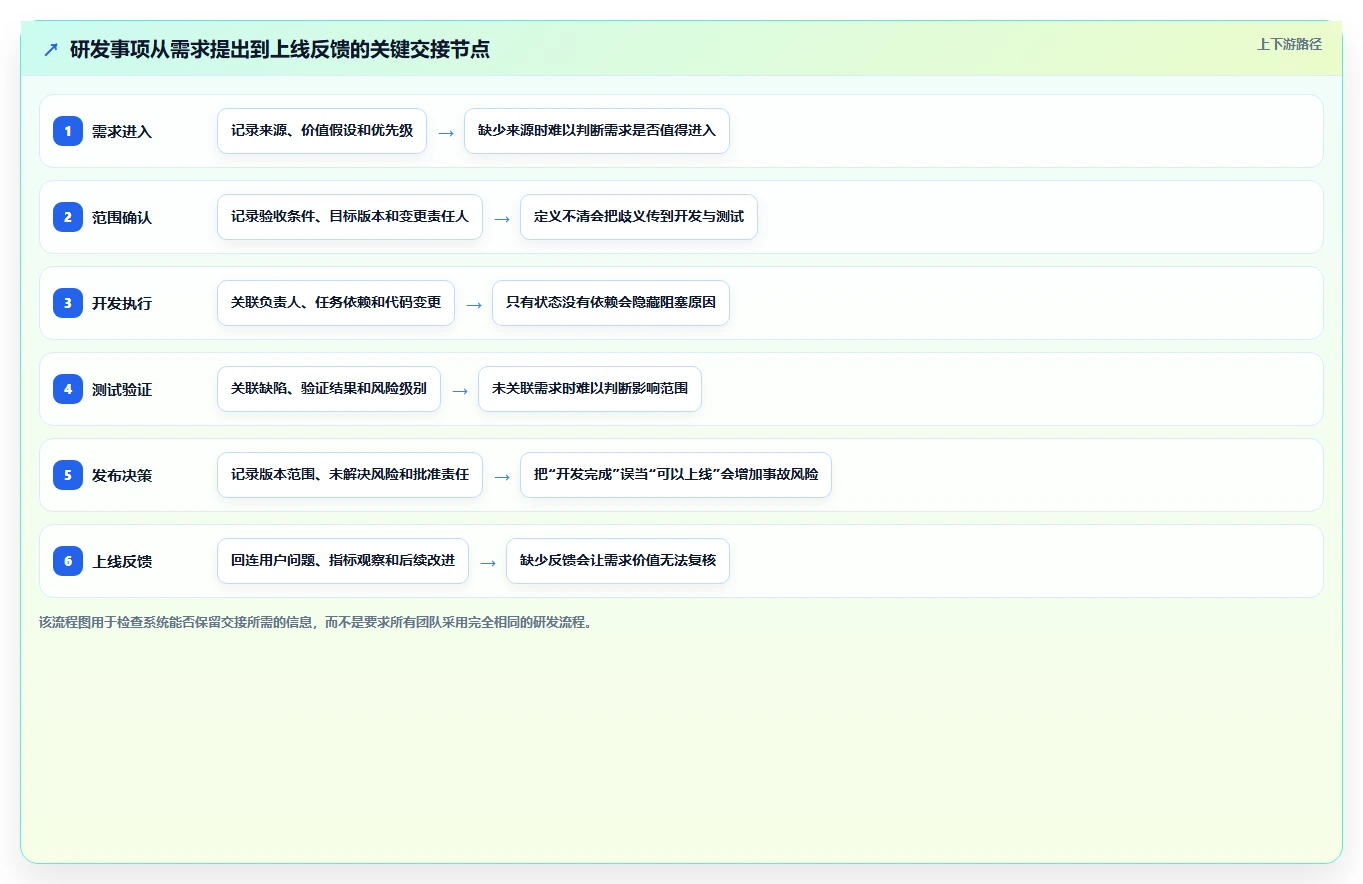
Task: Click the arrow in the 发布决策 row
Action: 502,476
